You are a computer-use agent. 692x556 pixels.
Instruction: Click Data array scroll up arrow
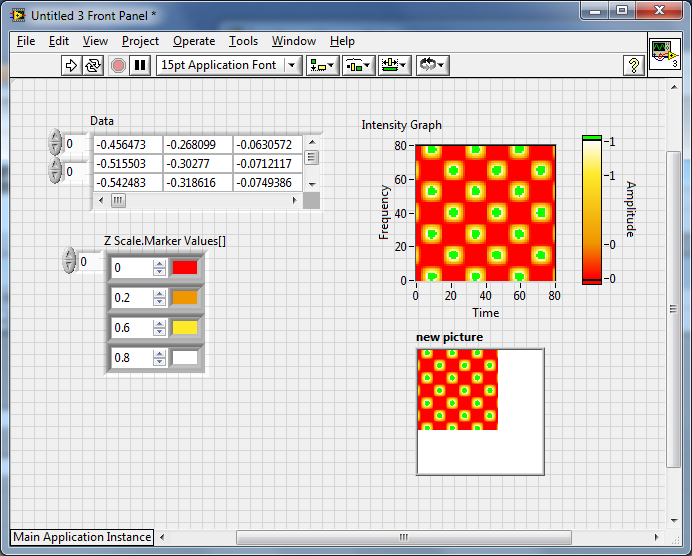tap(312, 142)
